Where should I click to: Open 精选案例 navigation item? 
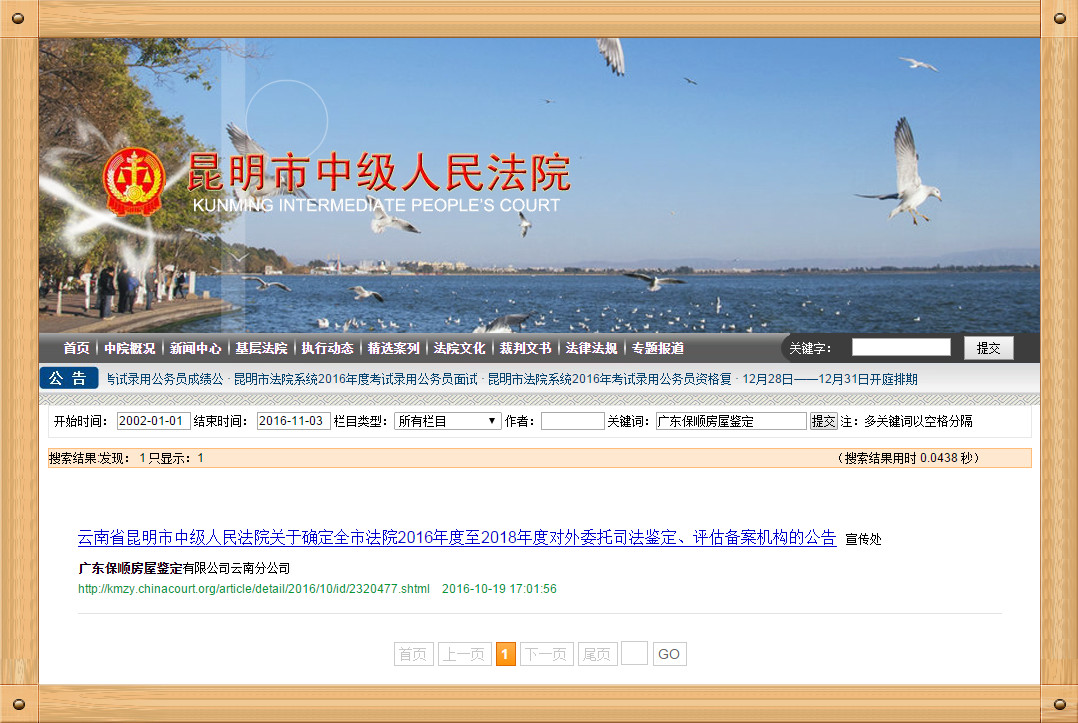[393, 348]
